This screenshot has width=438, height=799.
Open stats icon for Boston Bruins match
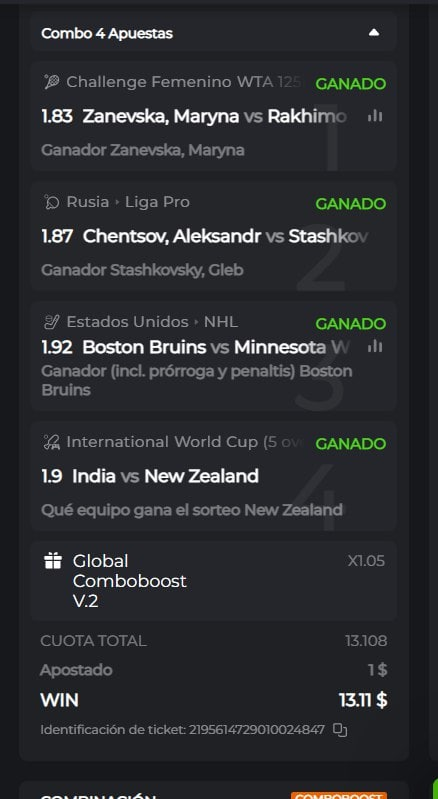pyautogui.click(x=375, y=347)
